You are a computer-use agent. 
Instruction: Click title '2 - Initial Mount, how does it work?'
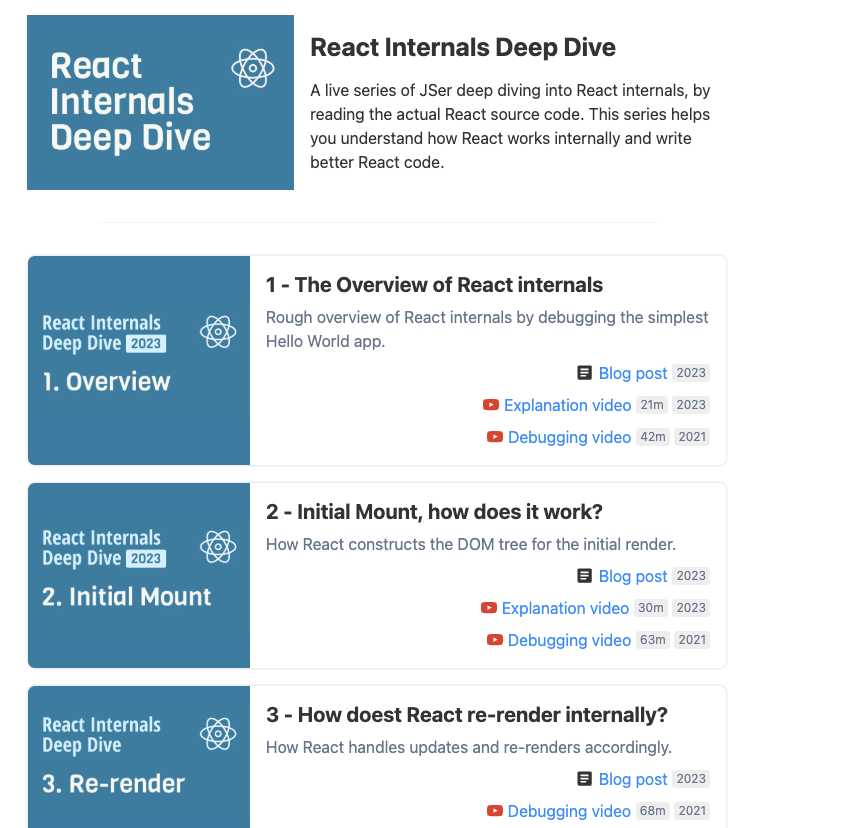click(x=434, y=512)
